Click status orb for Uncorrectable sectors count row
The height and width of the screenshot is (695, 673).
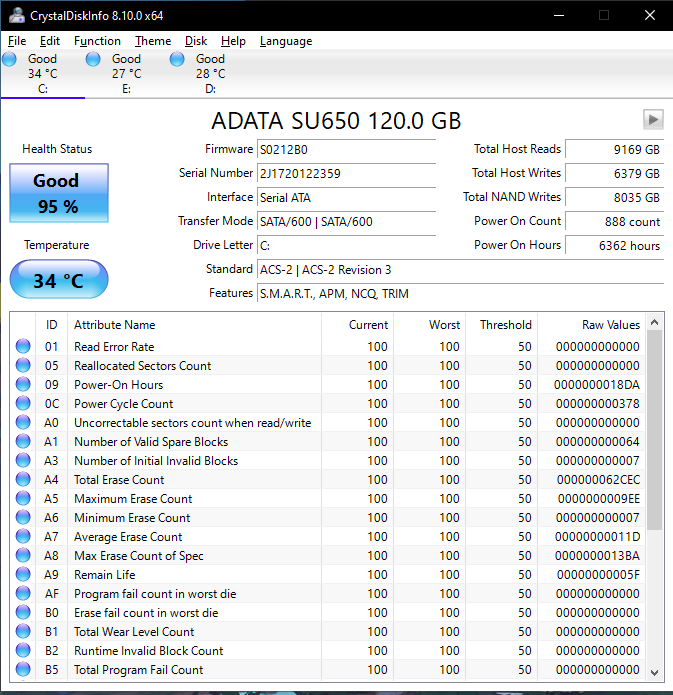(x=23, y=422)
